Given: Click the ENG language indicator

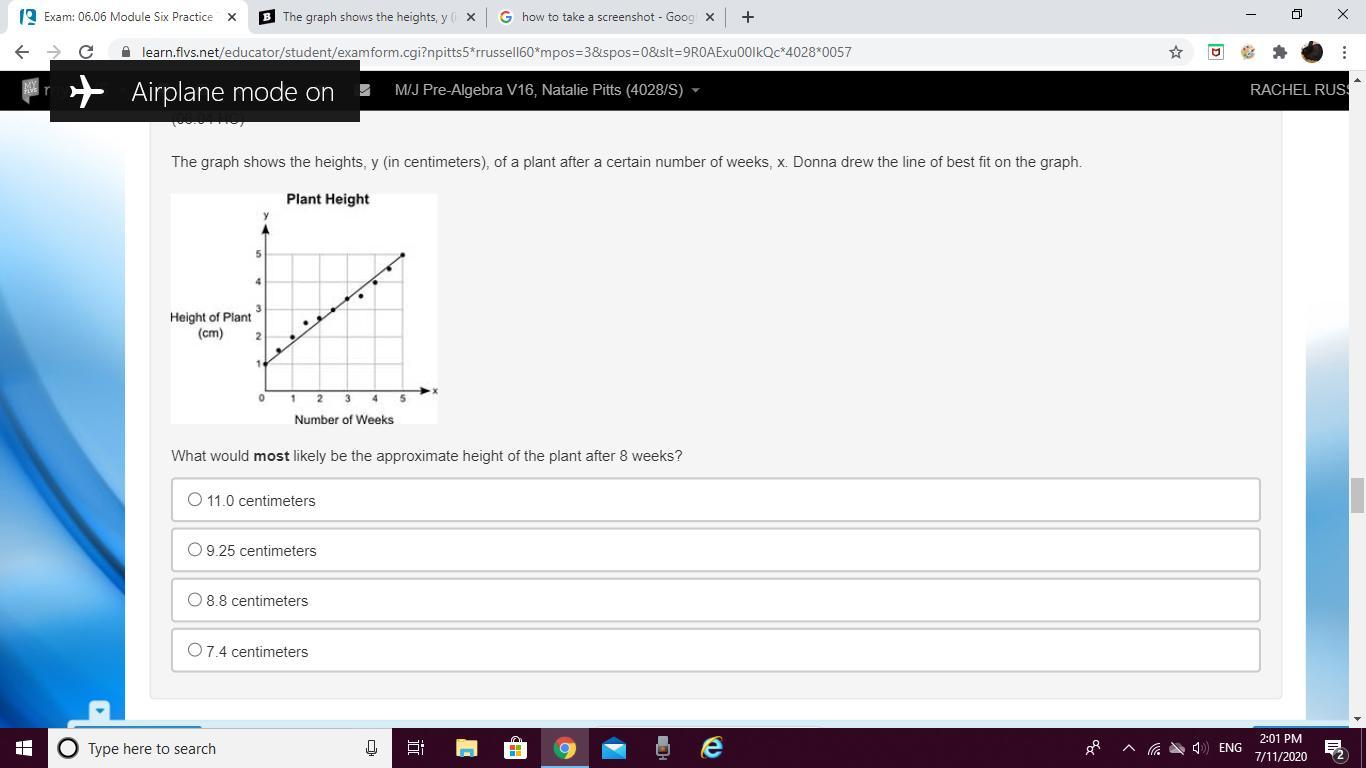Looking at the screenshot, I should tap(1231, 748).
